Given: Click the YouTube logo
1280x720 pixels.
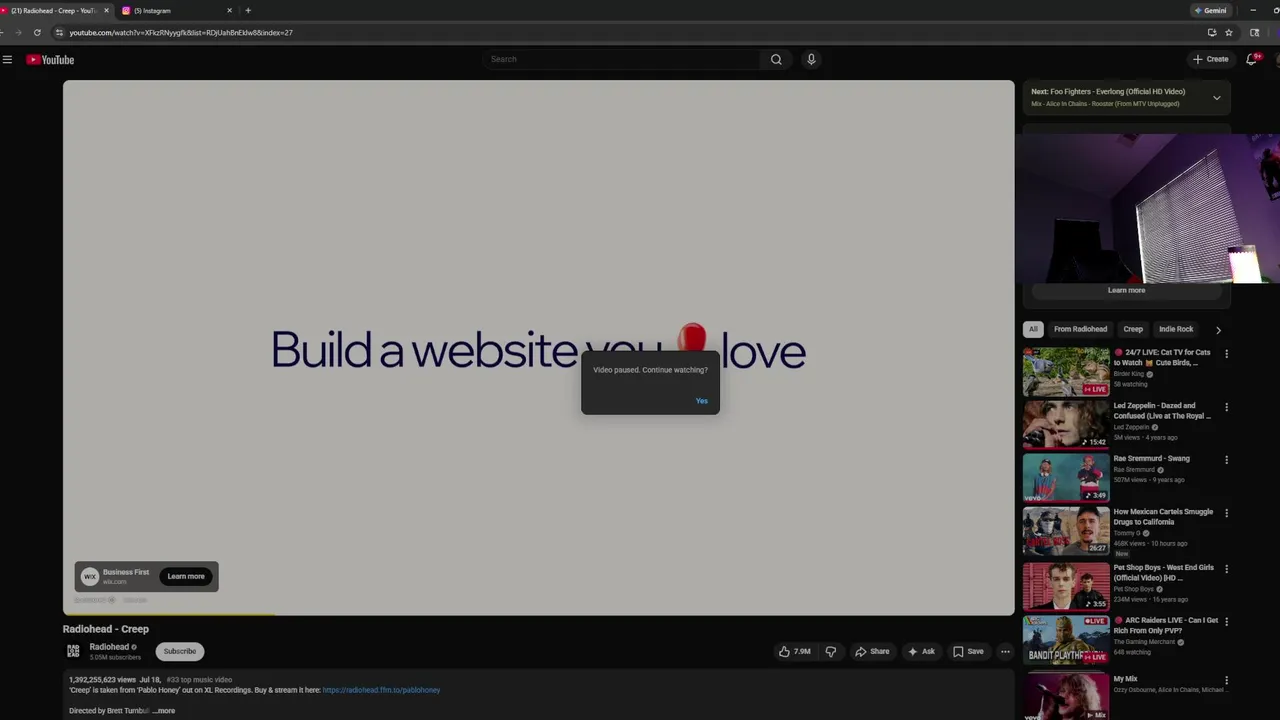Looking at the screenshot, I should [x=50, y=60].
